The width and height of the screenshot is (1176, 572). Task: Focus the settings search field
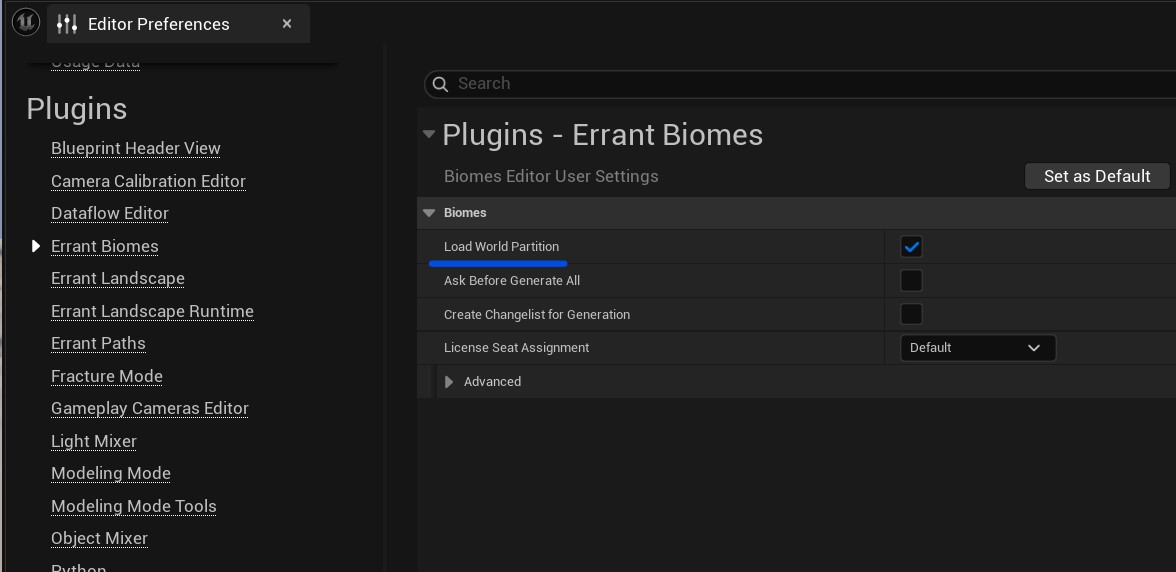pos(800,84)
